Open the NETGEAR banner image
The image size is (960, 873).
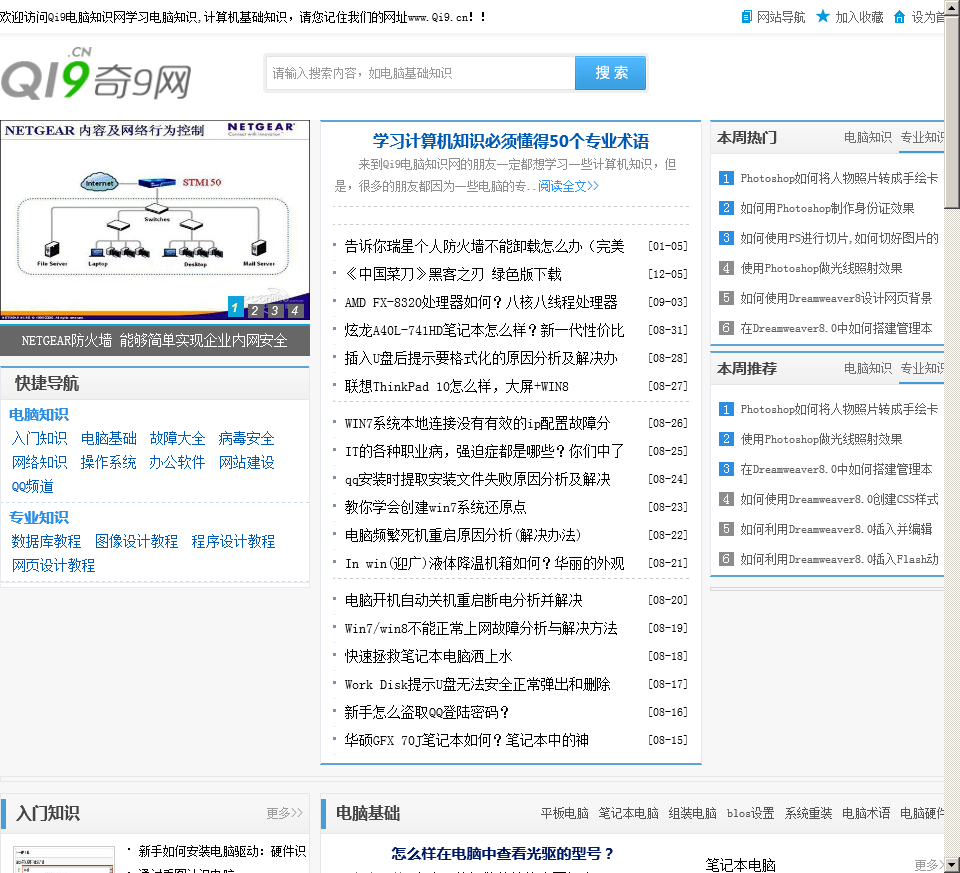coord(155,220)
